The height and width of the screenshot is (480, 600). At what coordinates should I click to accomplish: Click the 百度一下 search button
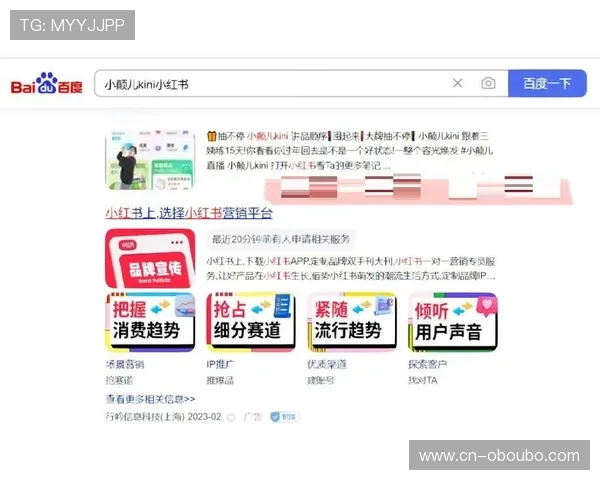pyautogui.click(x=547, y=83)
